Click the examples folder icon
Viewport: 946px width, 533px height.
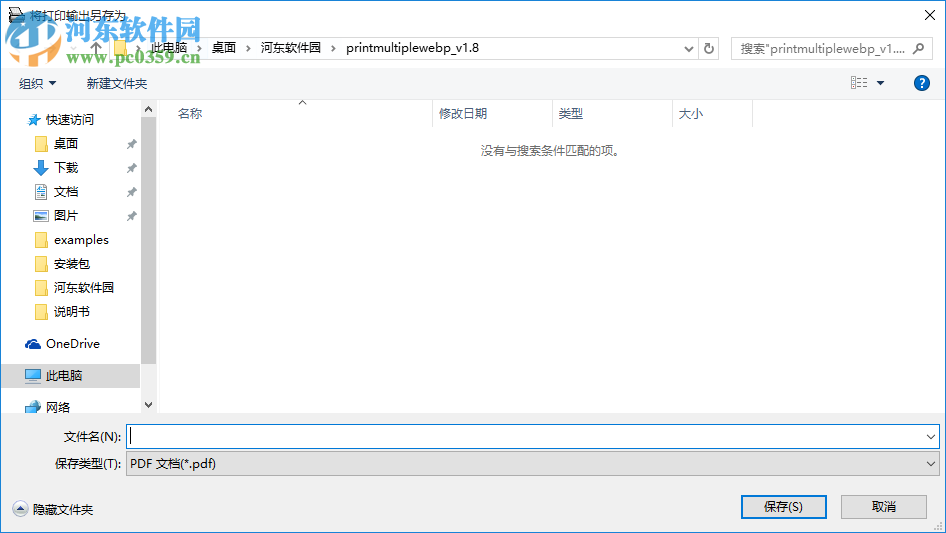pyautogui.click(x=41, y=240)
